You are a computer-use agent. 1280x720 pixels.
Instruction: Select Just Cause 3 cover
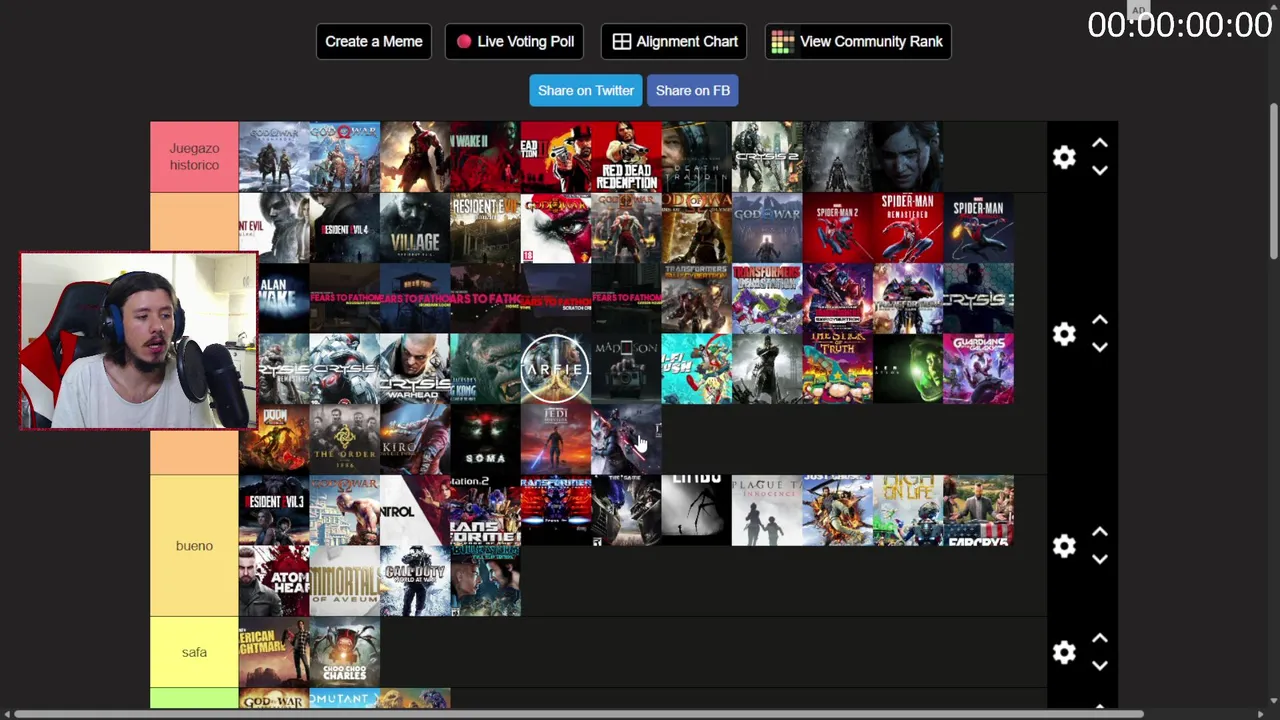[837, 510]
